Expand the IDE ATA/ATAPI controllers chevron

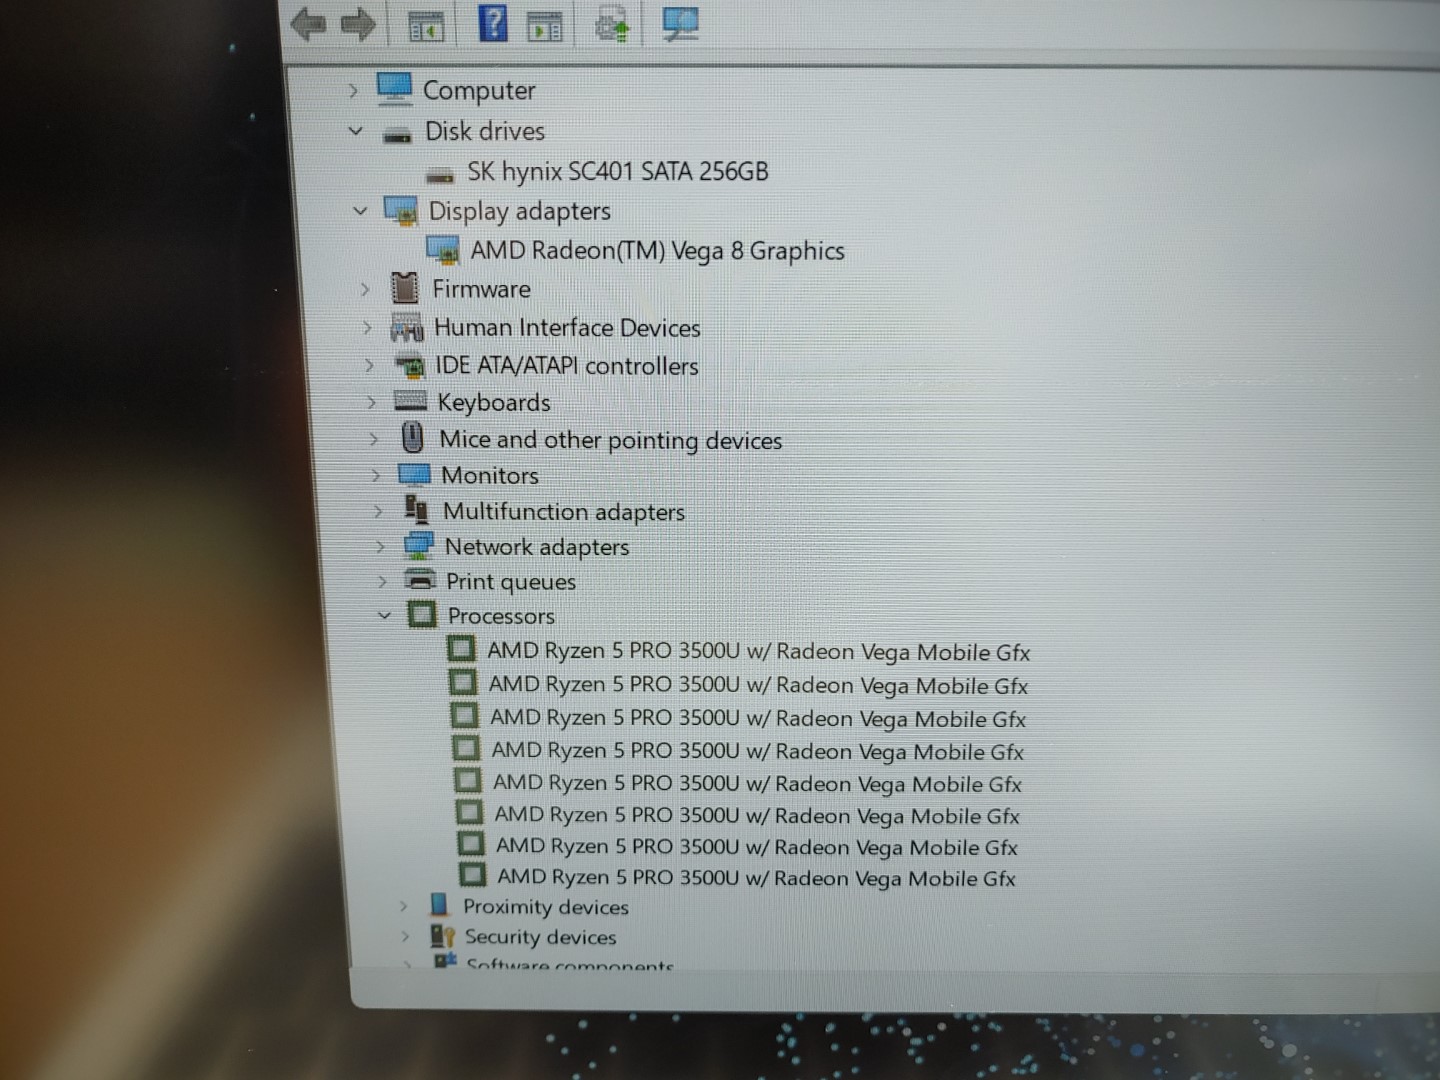point(369,366)
